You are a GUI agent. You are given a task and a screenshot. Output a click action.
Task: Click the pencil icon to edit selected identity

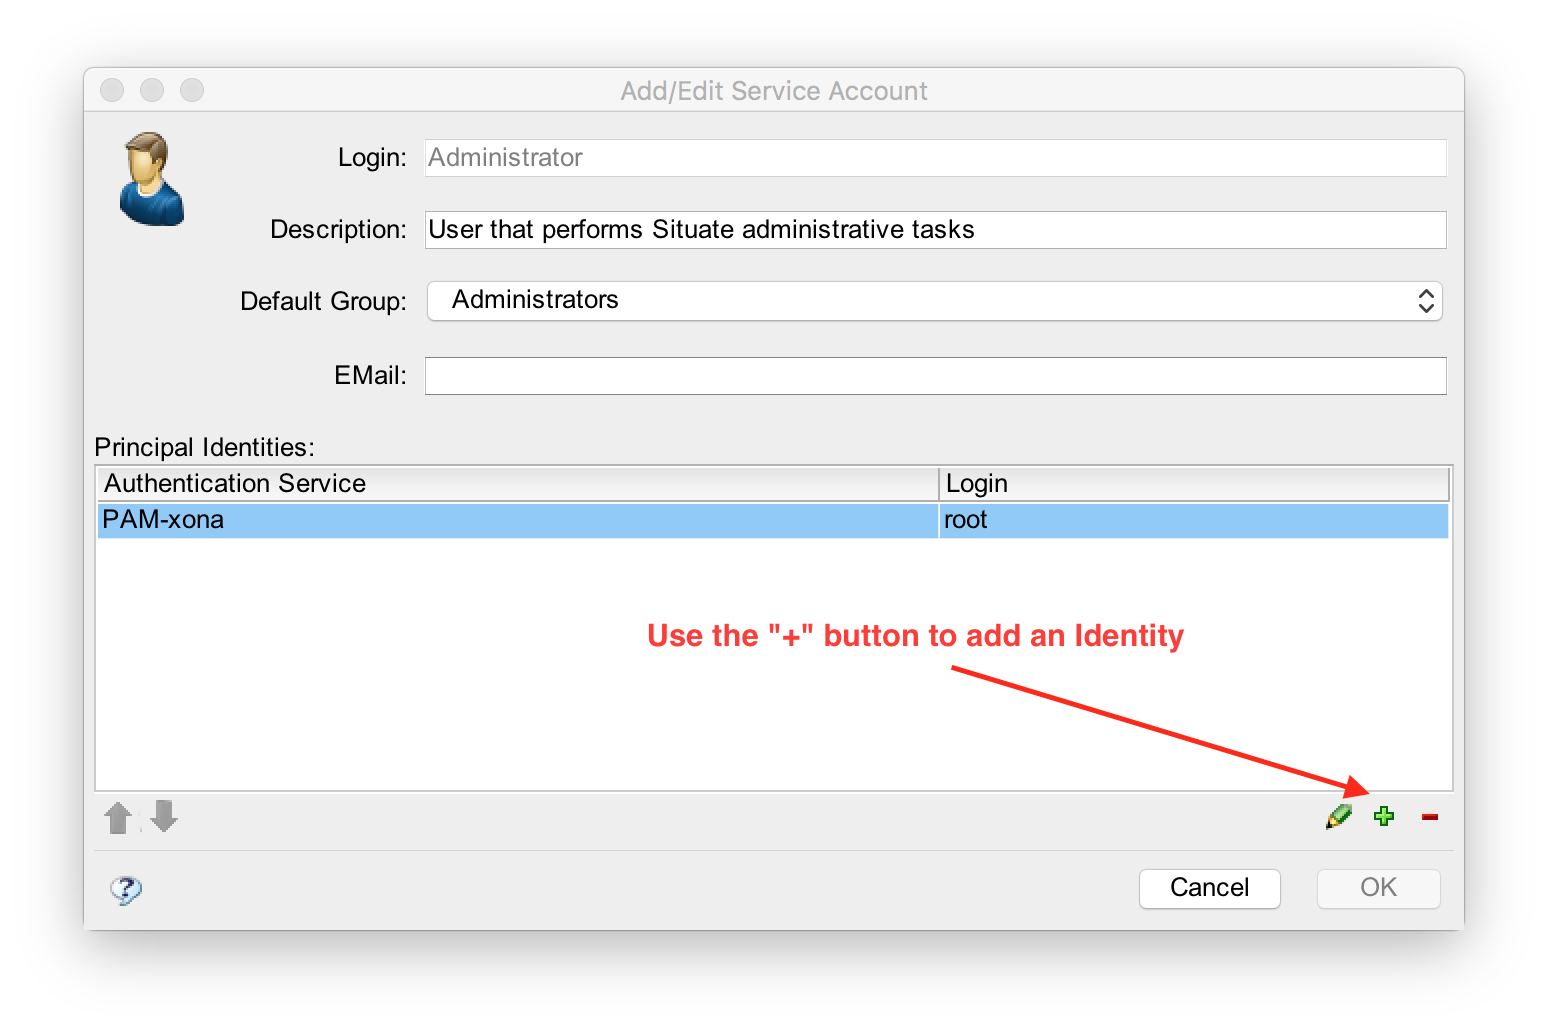pyautogui.click(x=1339, y=817)
